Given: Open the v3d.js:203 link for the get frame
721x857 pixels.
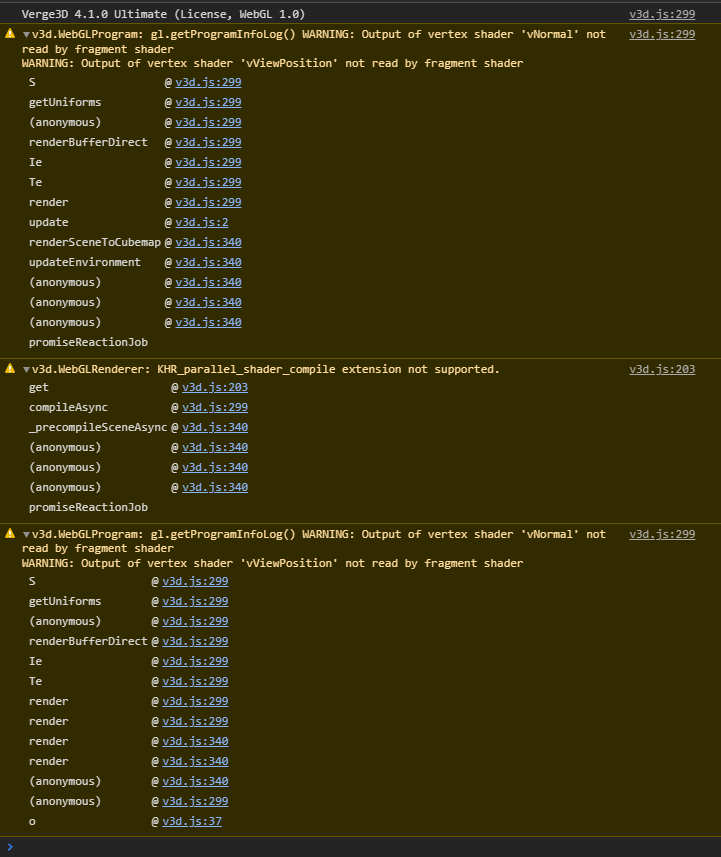Looking at the screenshot, I should coord(215,388).
